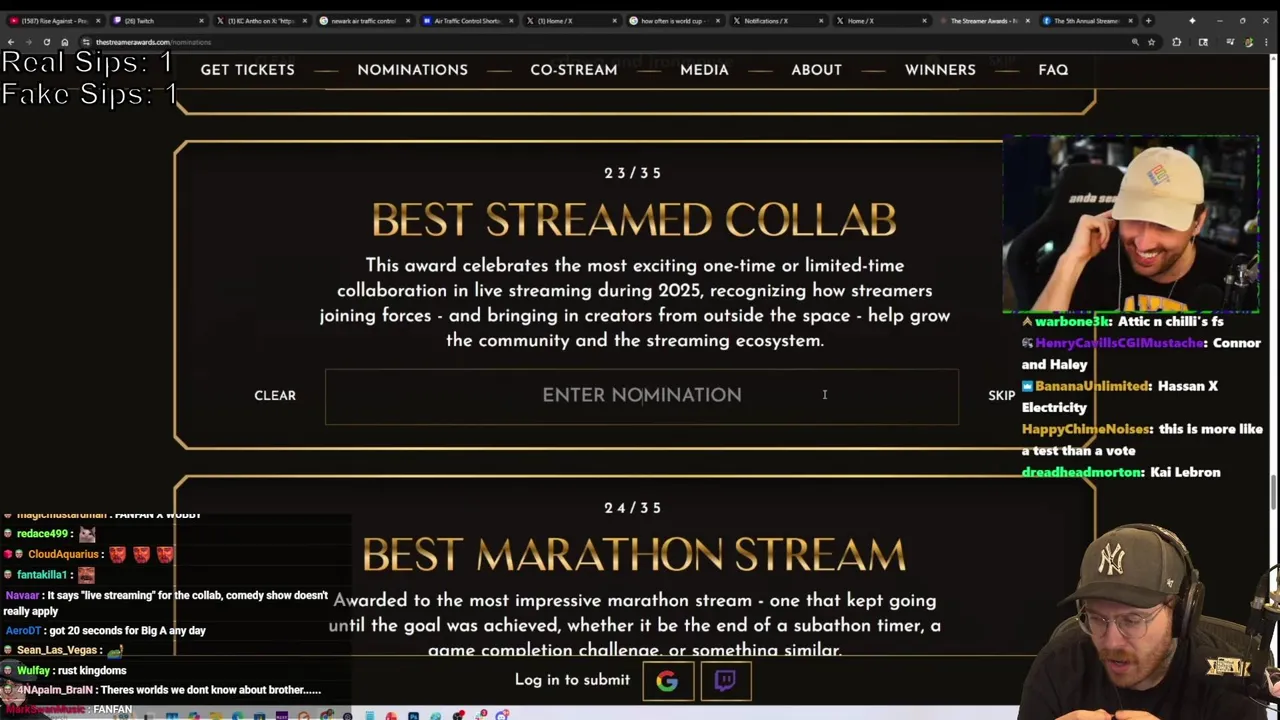Switch to the Rise Against YouTube tab
This screenshot has height=720, width=1280.
click(52, 20)
